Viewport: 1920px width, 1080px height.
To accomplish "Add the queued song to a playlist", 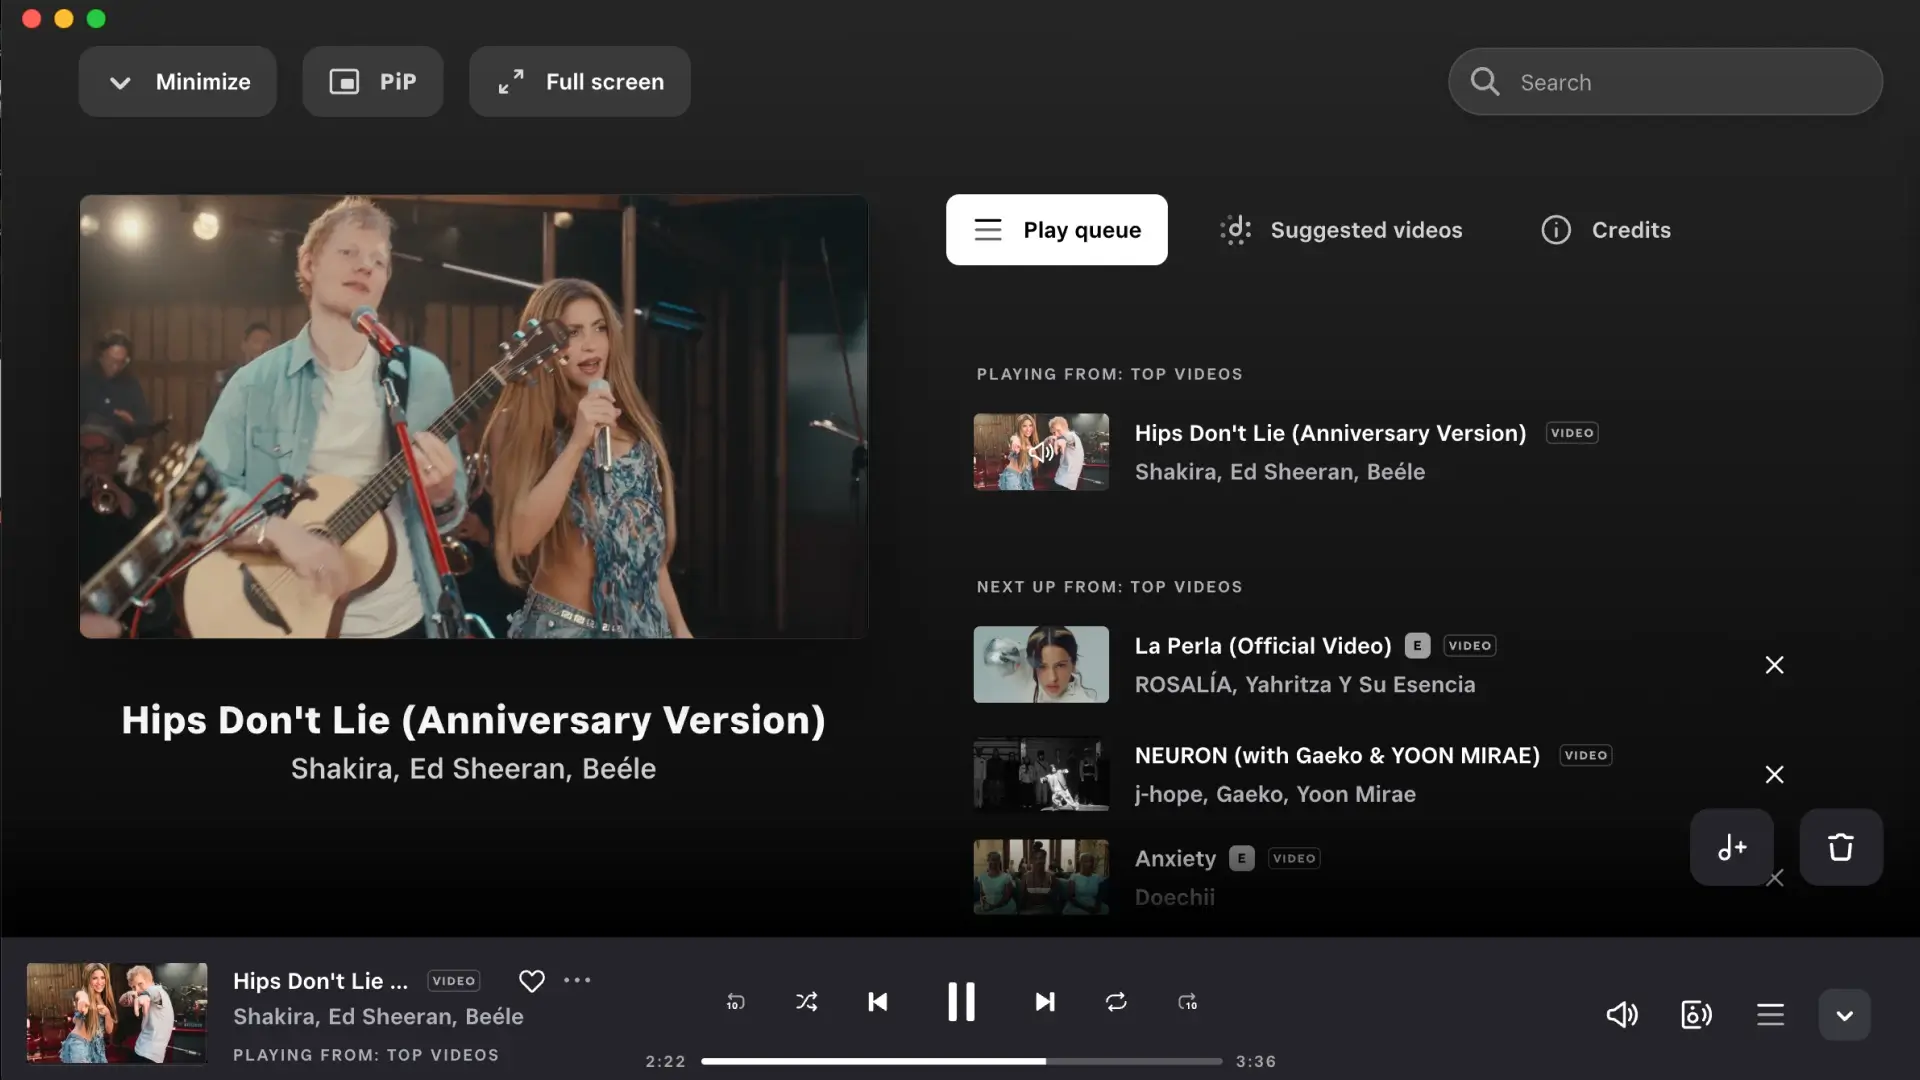I will (x=1732, y=847).
